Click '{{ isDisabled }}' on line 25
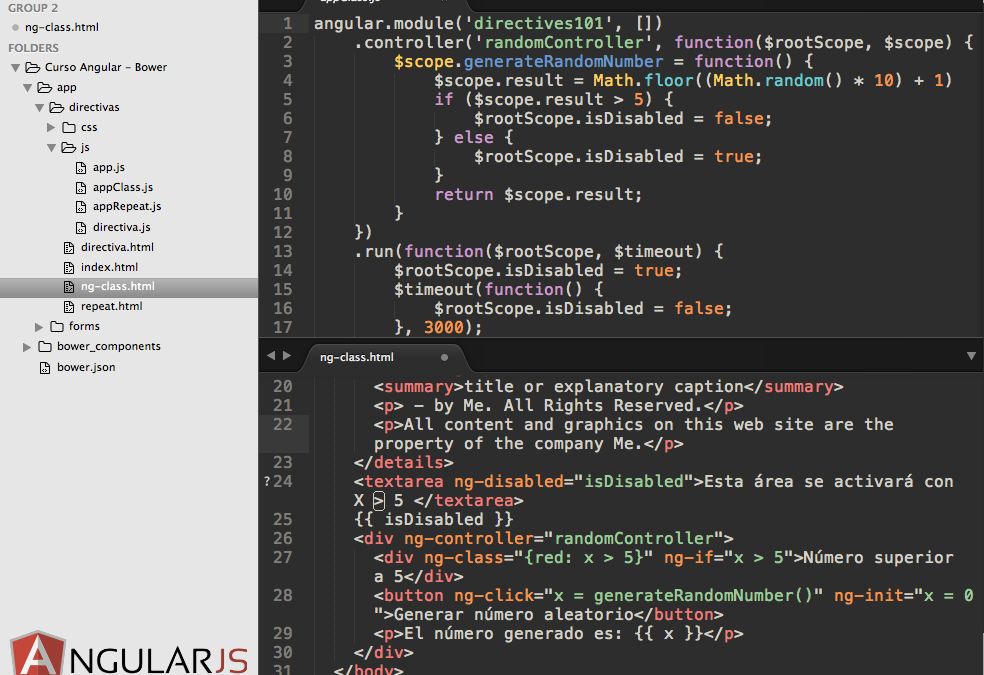The image size is (984, 675). (x=434, y=519)
